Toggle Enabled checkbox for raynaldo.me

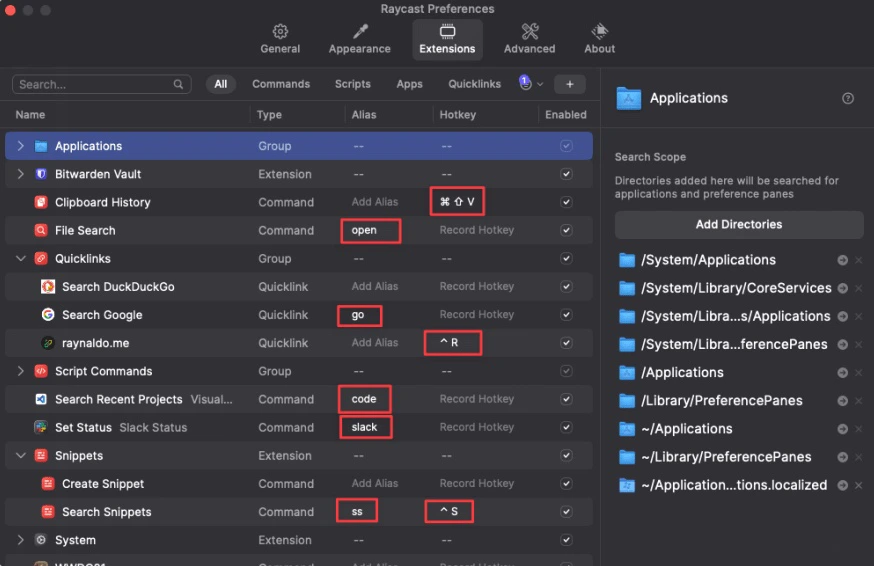coord(566,343)
